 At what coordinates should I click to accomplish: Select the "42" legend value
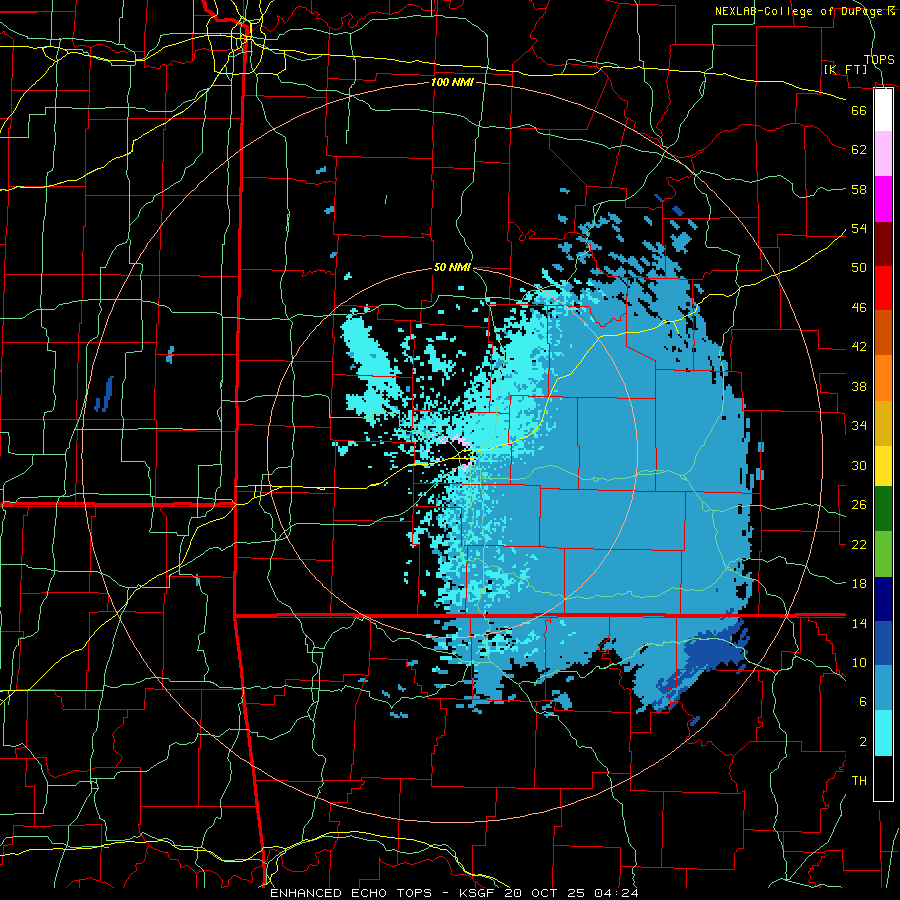[x=859, y=347]
